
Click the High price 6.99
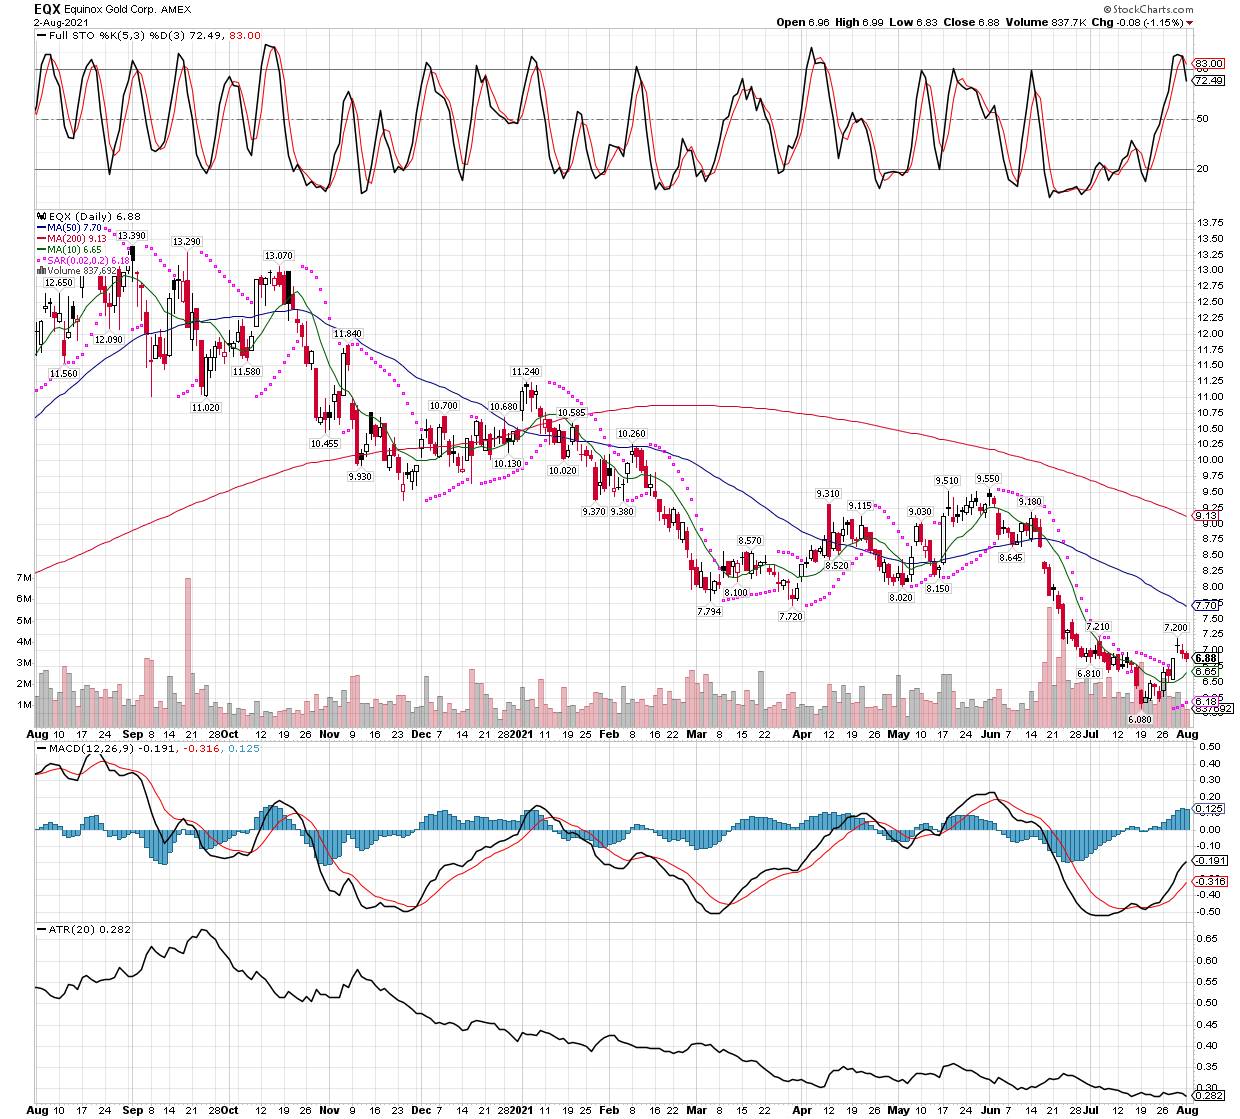(x=873, y=23)
